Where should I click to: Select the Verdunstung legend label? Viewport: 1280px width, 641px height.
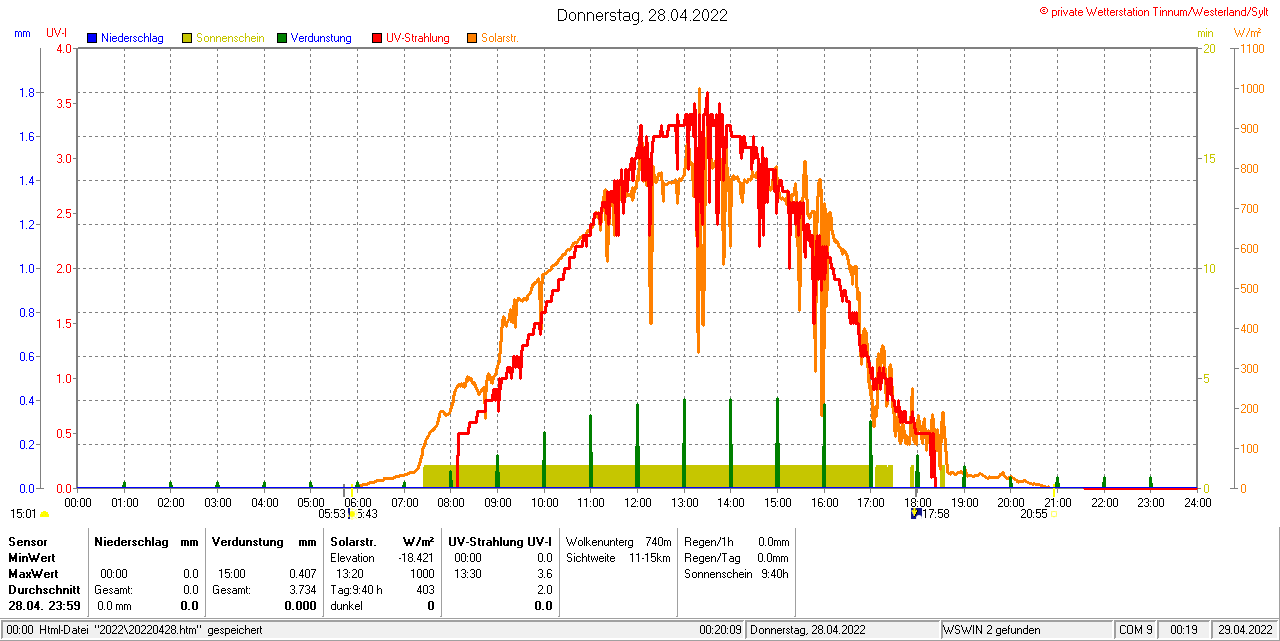(321, 38)
